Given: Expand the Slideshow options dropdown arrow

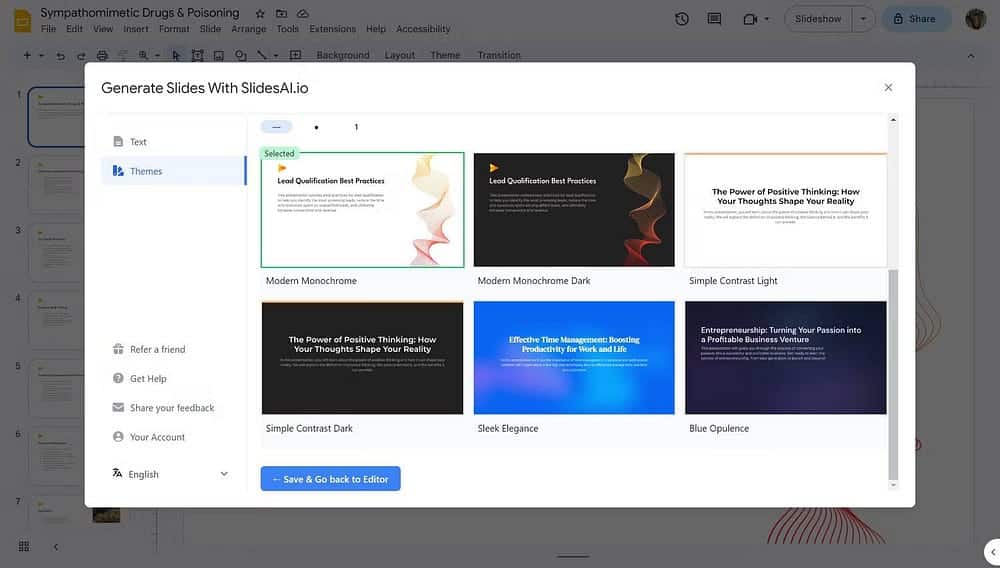Looking at the screenshot, I should pyautogui.click(x=863, y=19).
